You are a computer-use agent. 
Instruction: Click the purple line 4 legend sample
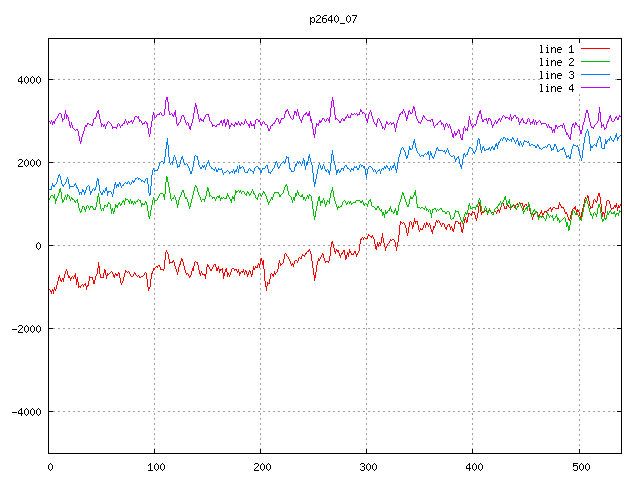click(x=595, y=88)
